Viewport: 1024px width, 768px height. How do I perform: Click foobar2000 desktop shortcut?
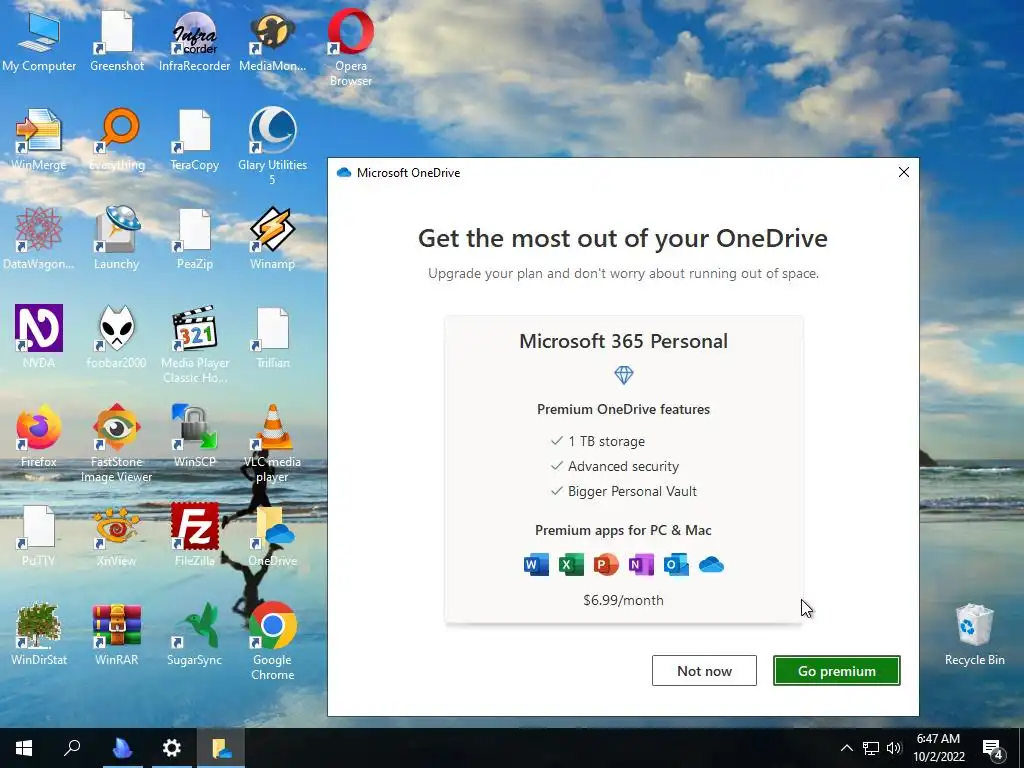click(117, 337)
